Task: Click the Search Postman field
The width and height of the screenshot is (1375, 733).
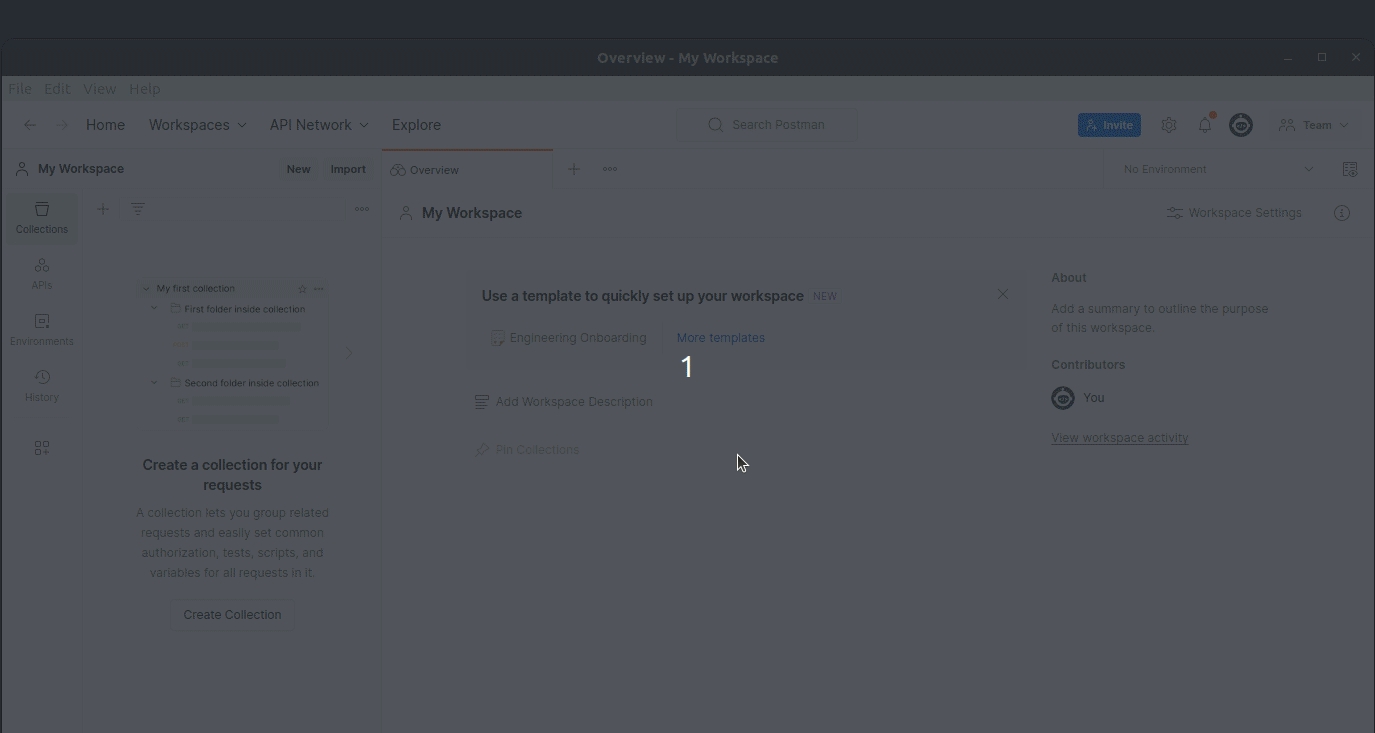Action: tap(767, 125)
